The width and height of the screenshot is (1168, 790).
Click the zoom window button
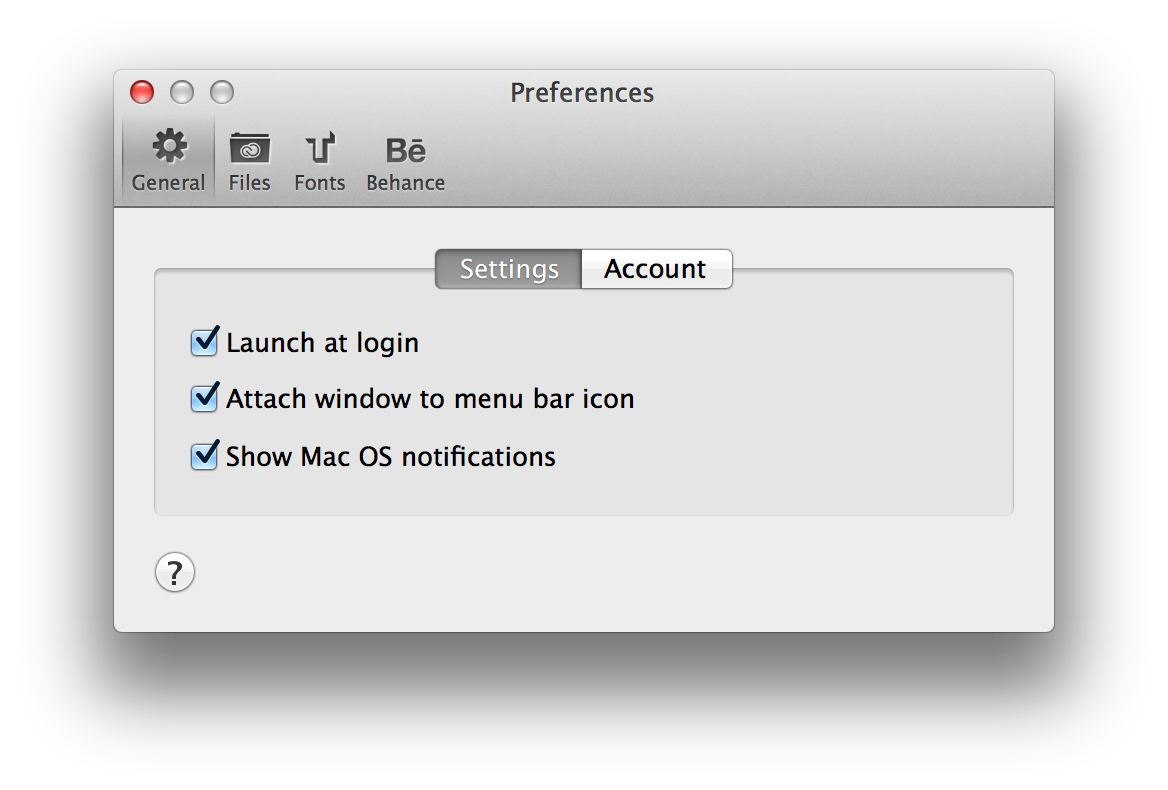(x=222, y=92)
